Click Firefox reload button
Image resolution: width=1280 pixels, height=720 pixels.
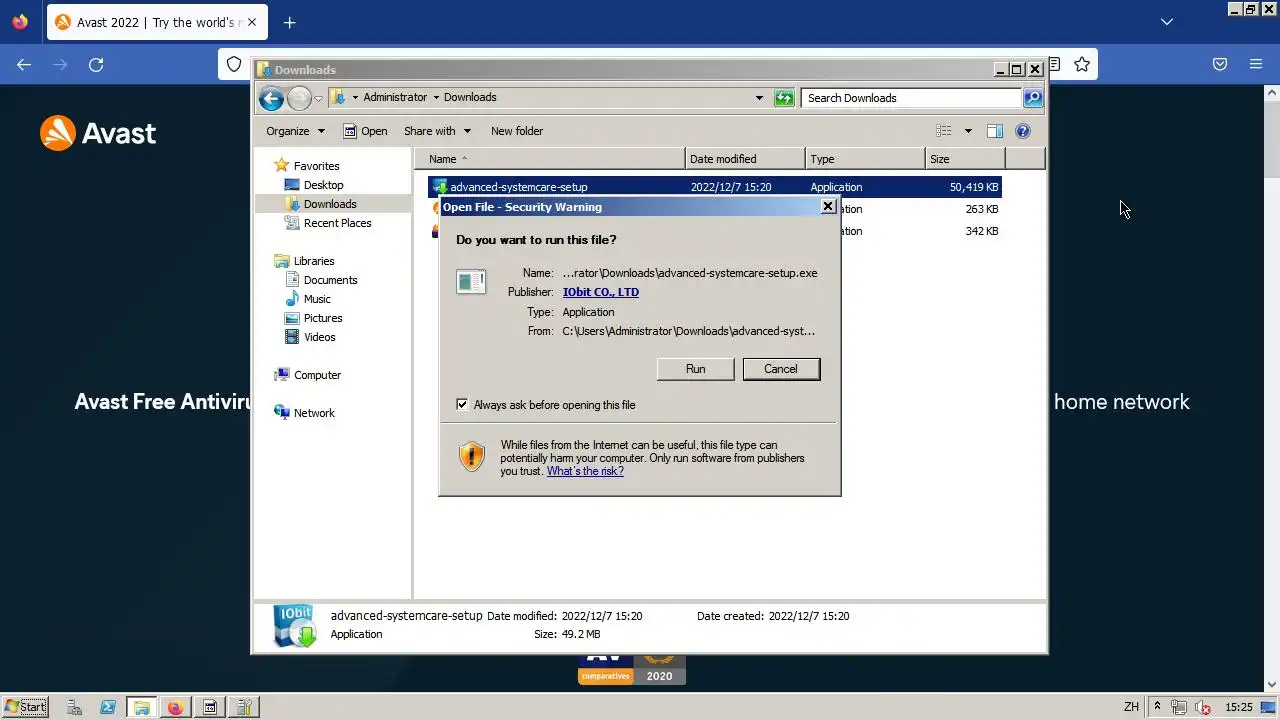click(x=96, y=64)
